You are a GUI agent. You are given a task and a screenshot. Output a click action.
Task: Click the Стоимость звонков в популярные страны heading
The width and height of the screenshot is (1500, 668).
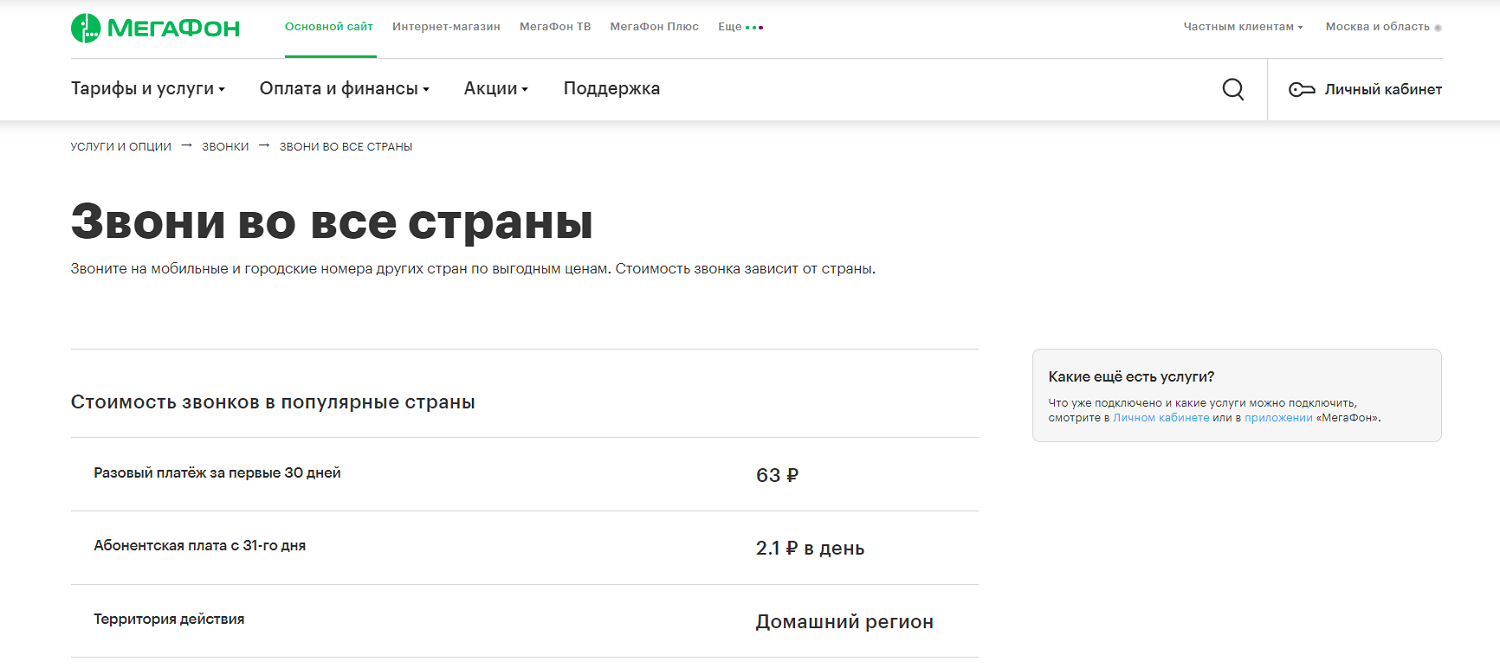tap(273, 402)
